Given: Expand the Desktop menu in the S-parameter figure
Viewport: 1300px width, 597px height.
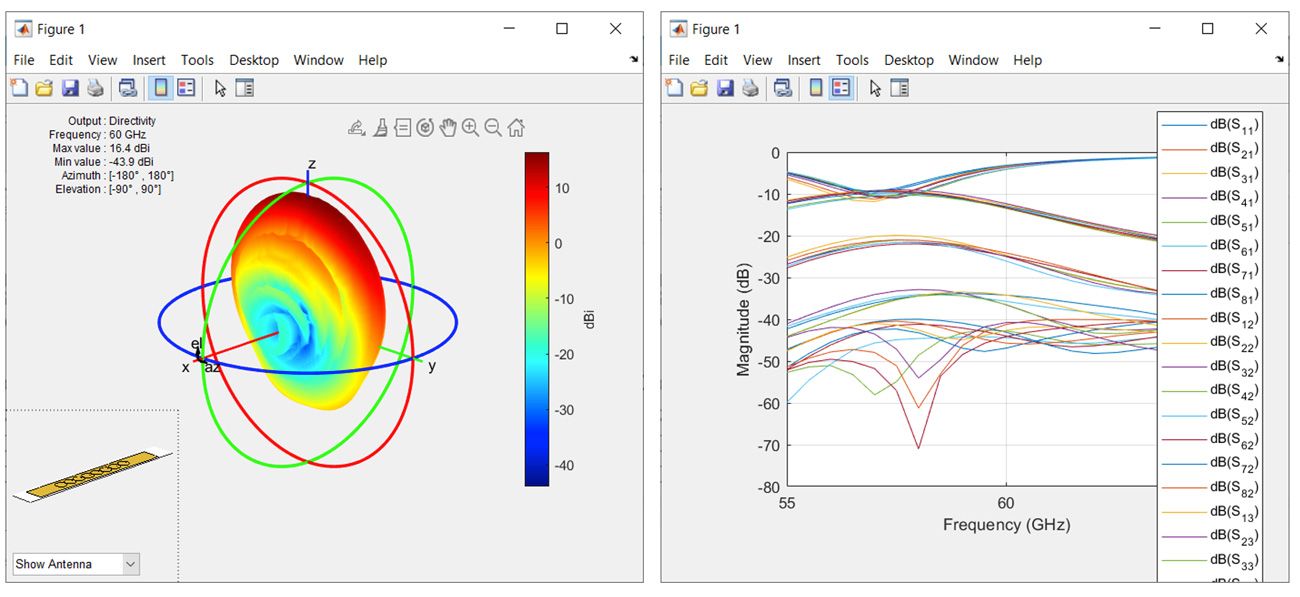Looking at the screenshot, I should (909, 60).
